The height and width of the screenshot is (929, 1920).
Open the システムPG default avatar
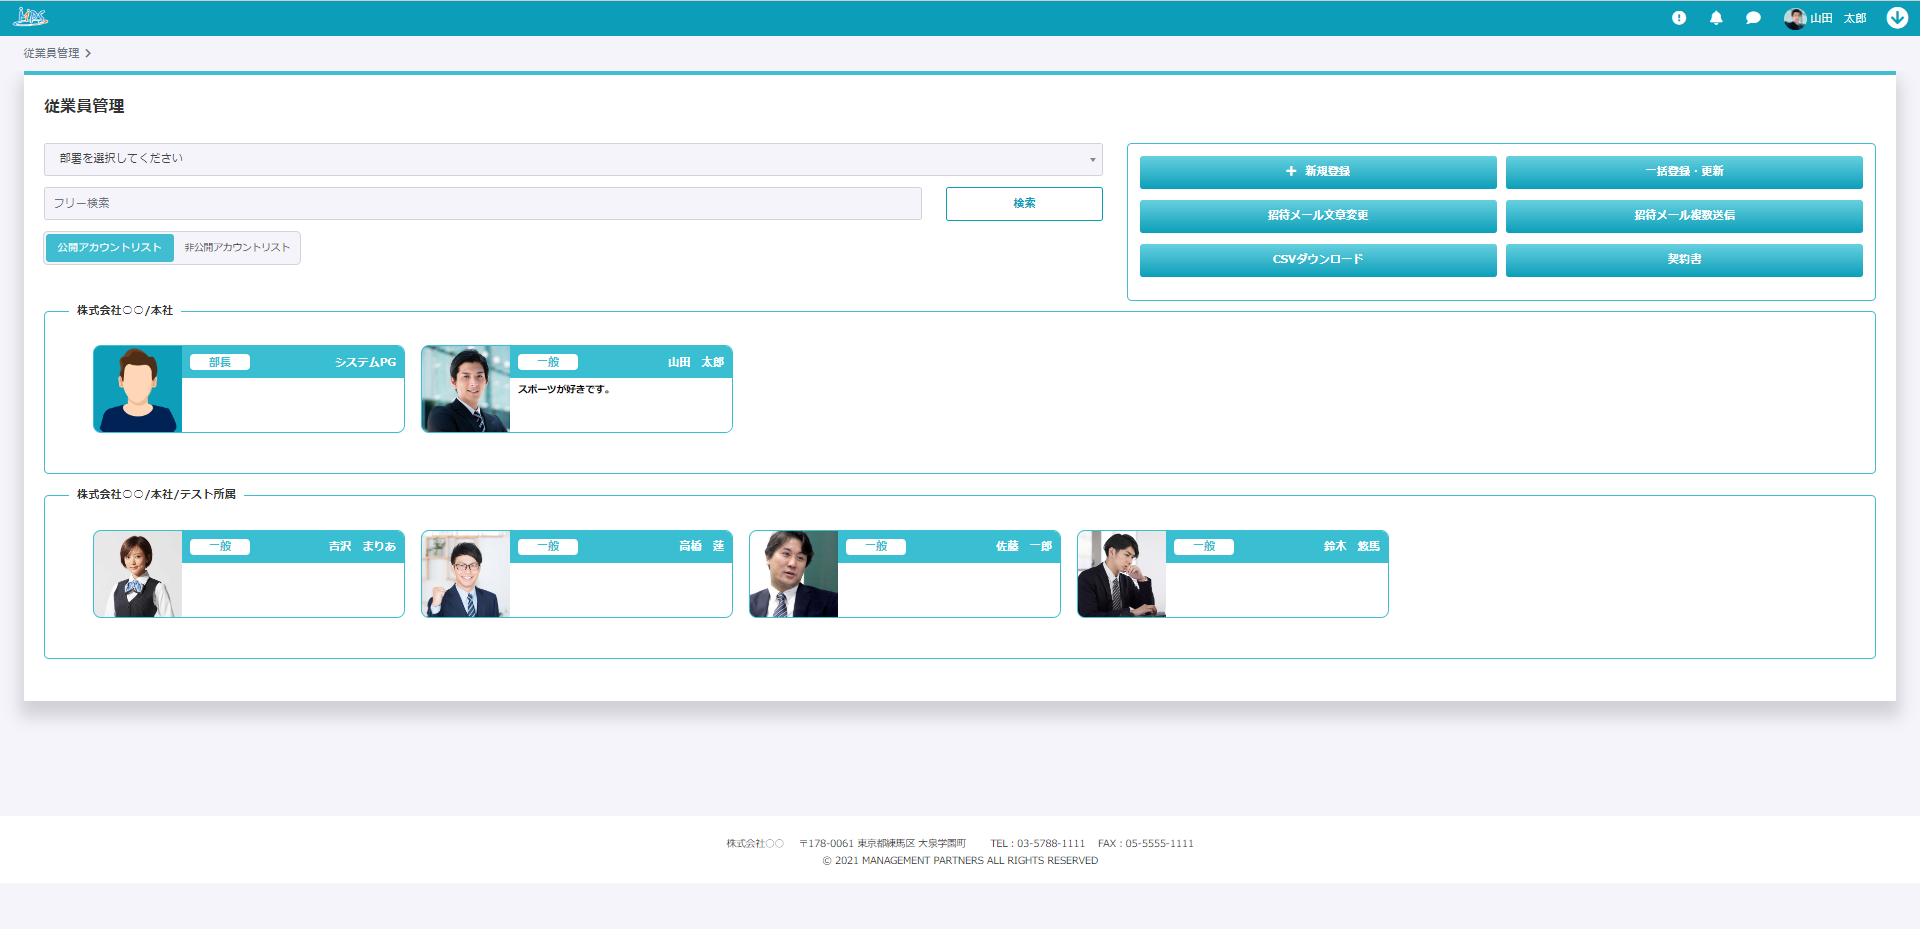pos(138,389)
